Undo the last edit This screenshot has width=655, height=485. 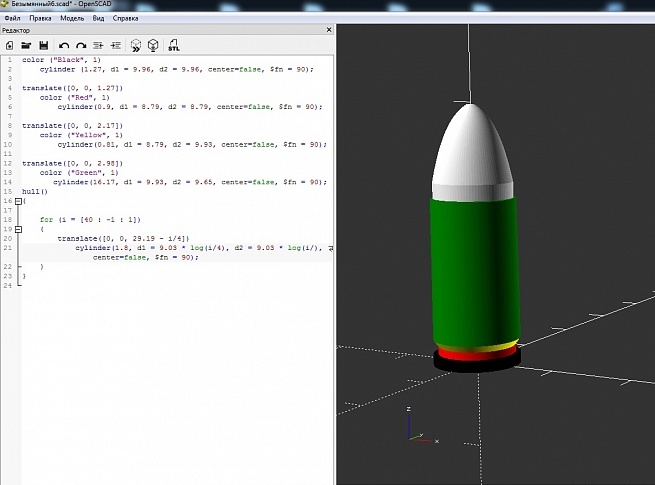(64, 45)
